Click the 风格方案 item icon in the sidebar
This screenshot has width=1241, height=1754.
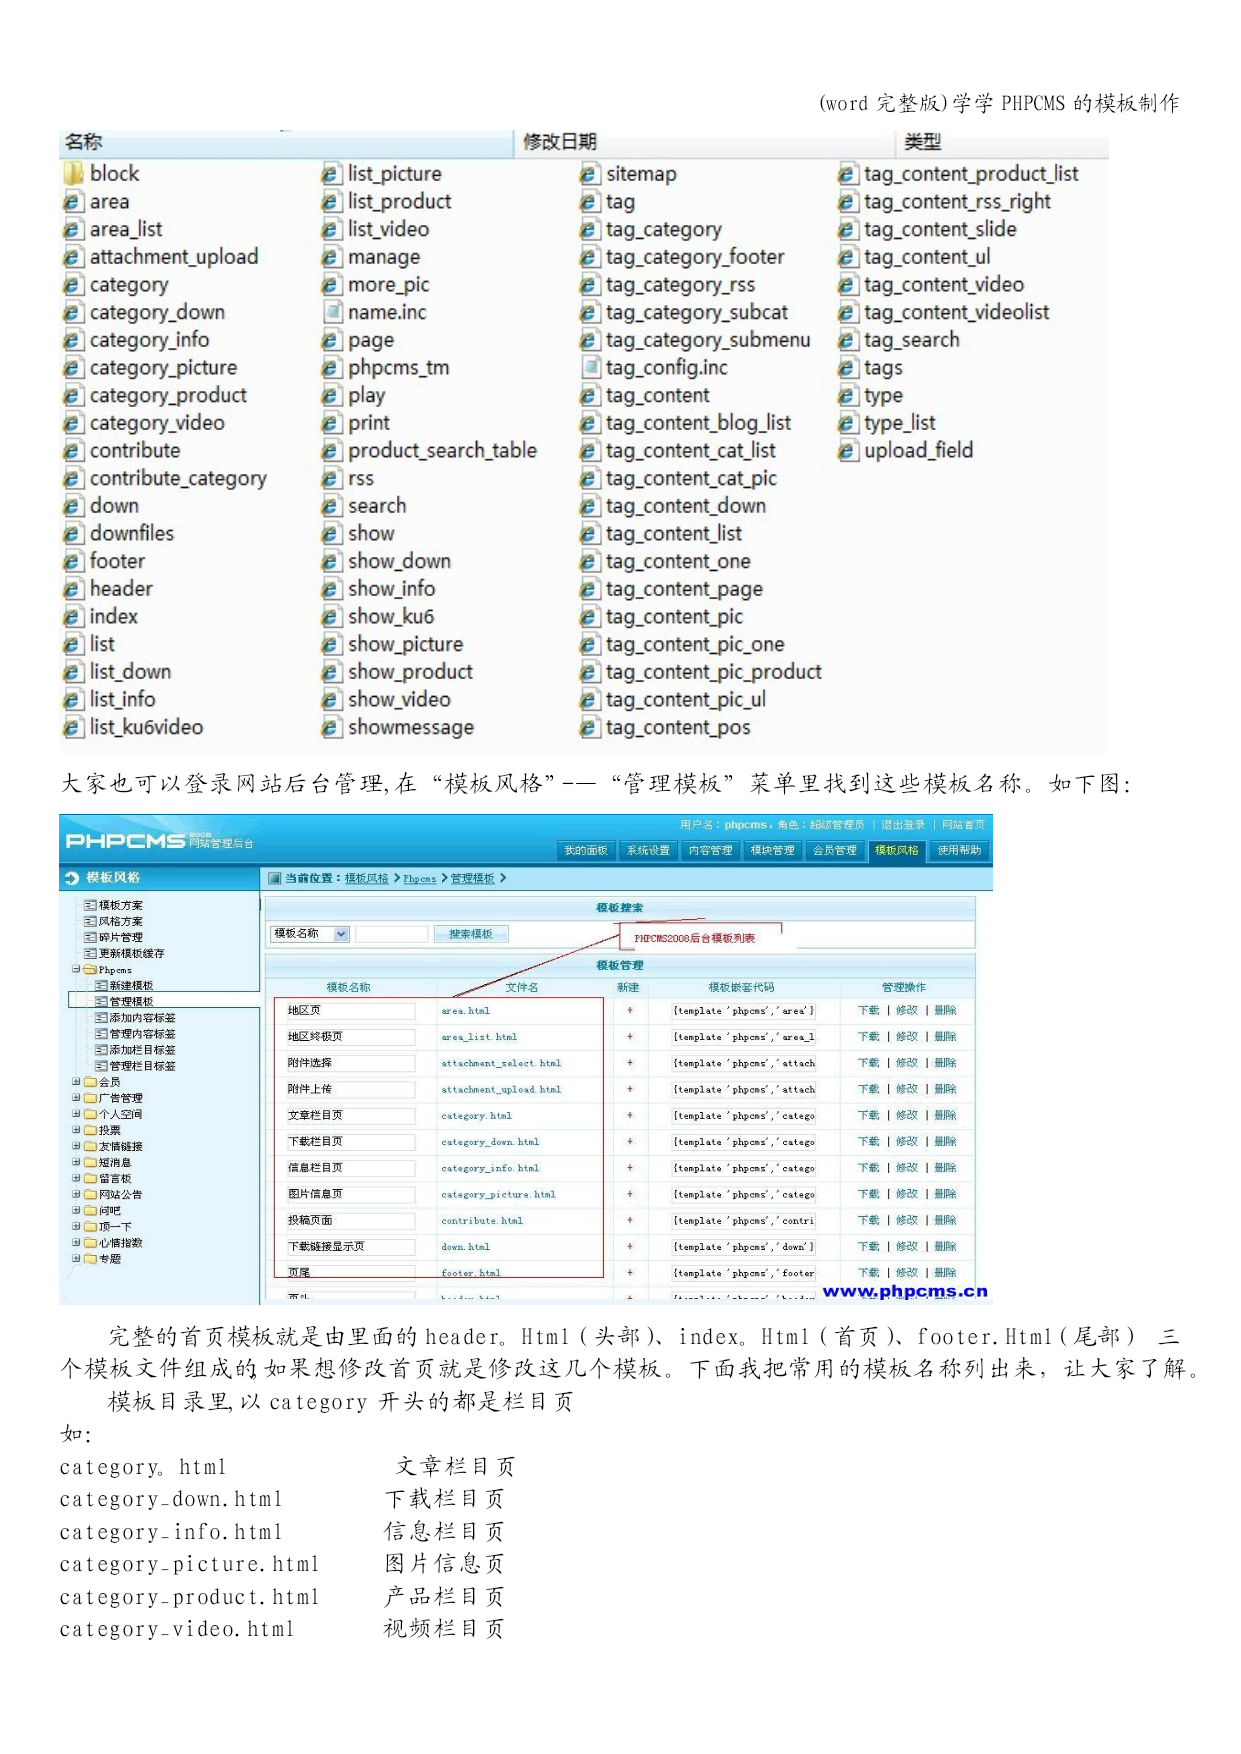point(90,921)
